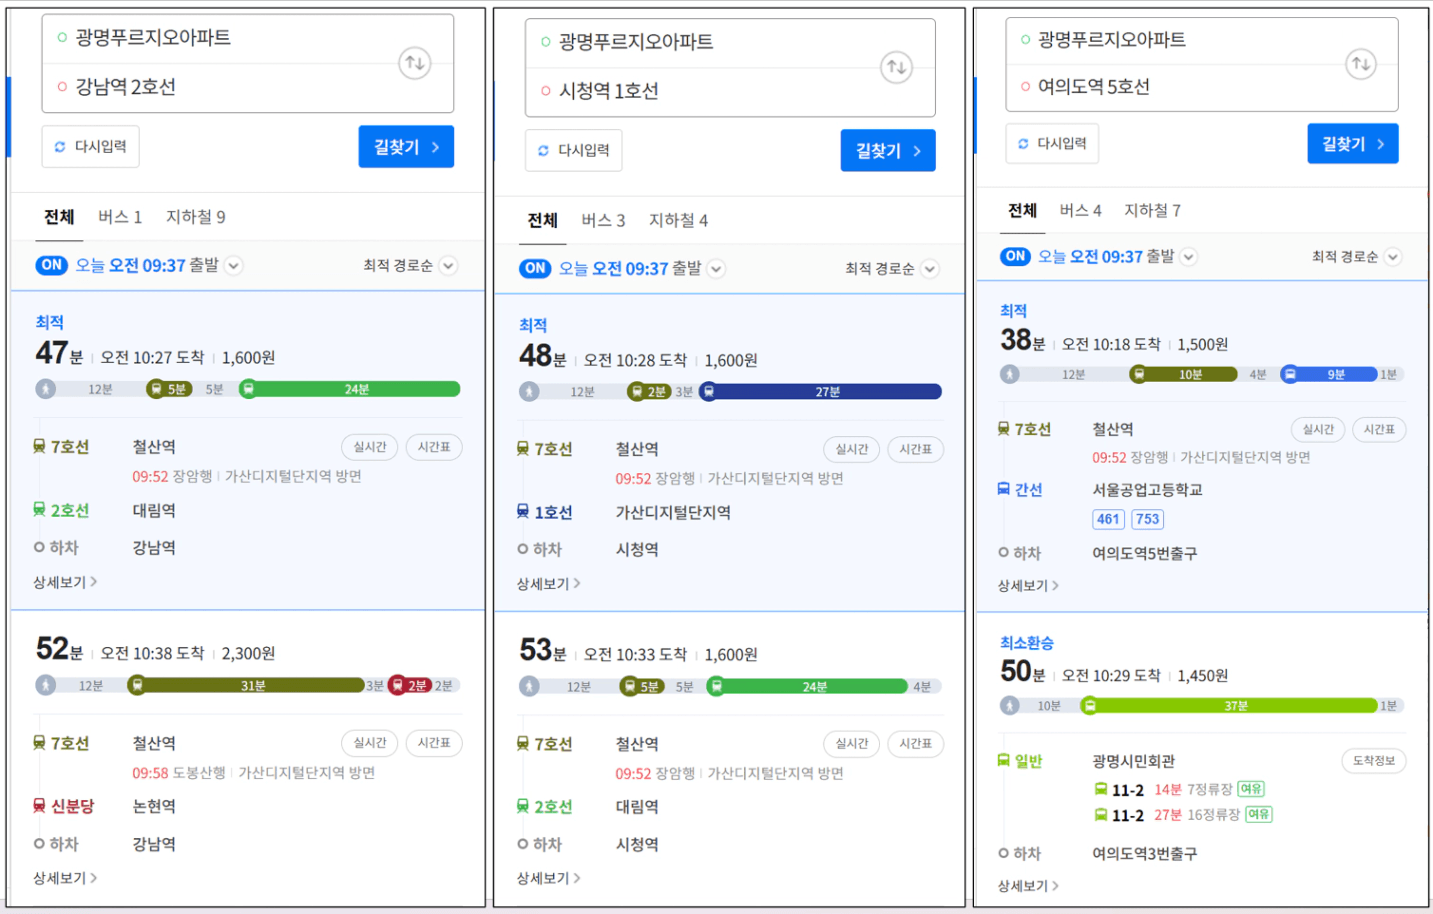Click 7호선 icon in 53분 route
The image size is (1433, 914).
point(522,744)
